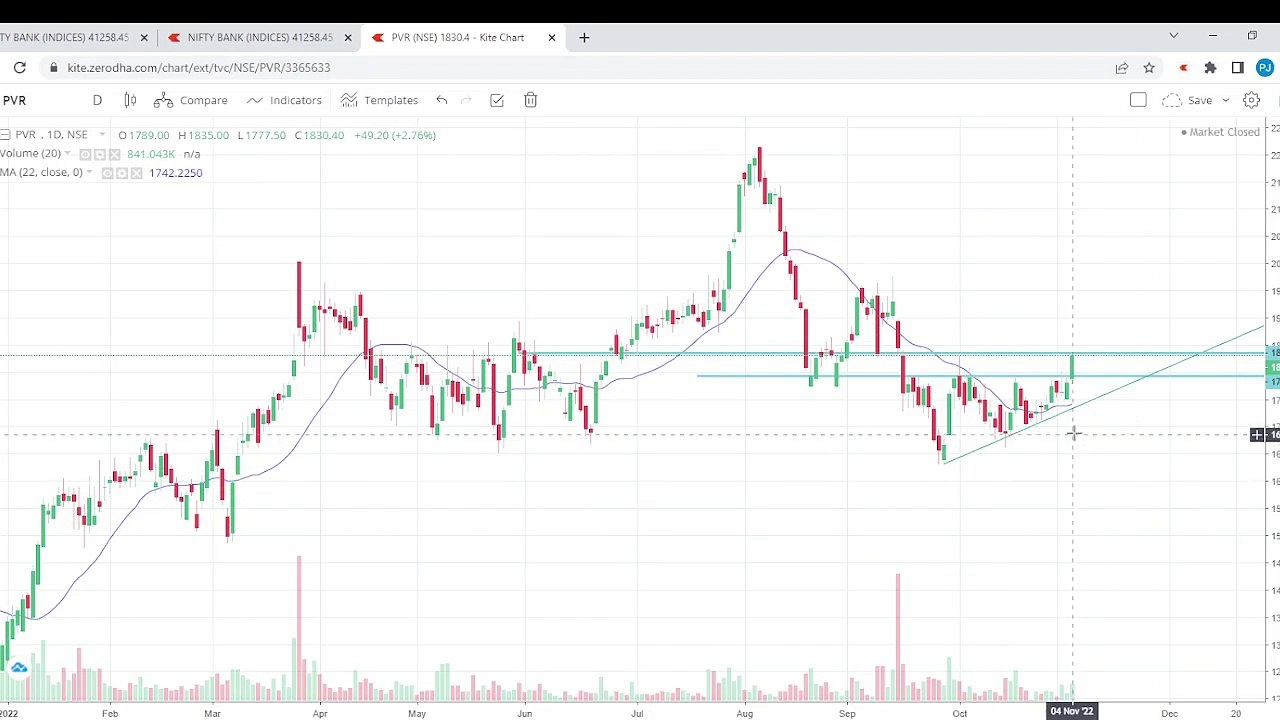This screenshot has width=1280, height=720.
Task: Click the browser address bar URL
Action: 199,67
